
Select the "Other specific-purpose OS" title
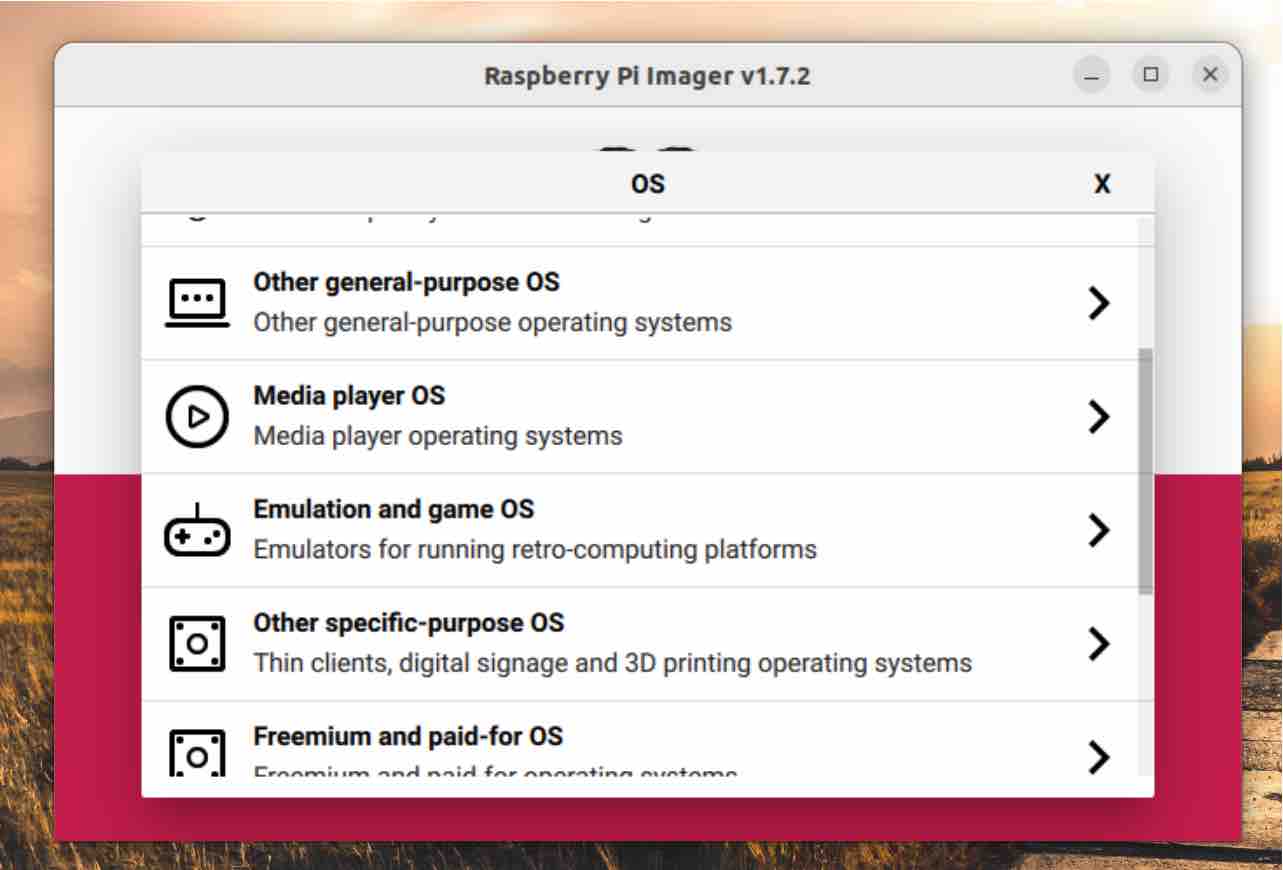pos(409,622)
